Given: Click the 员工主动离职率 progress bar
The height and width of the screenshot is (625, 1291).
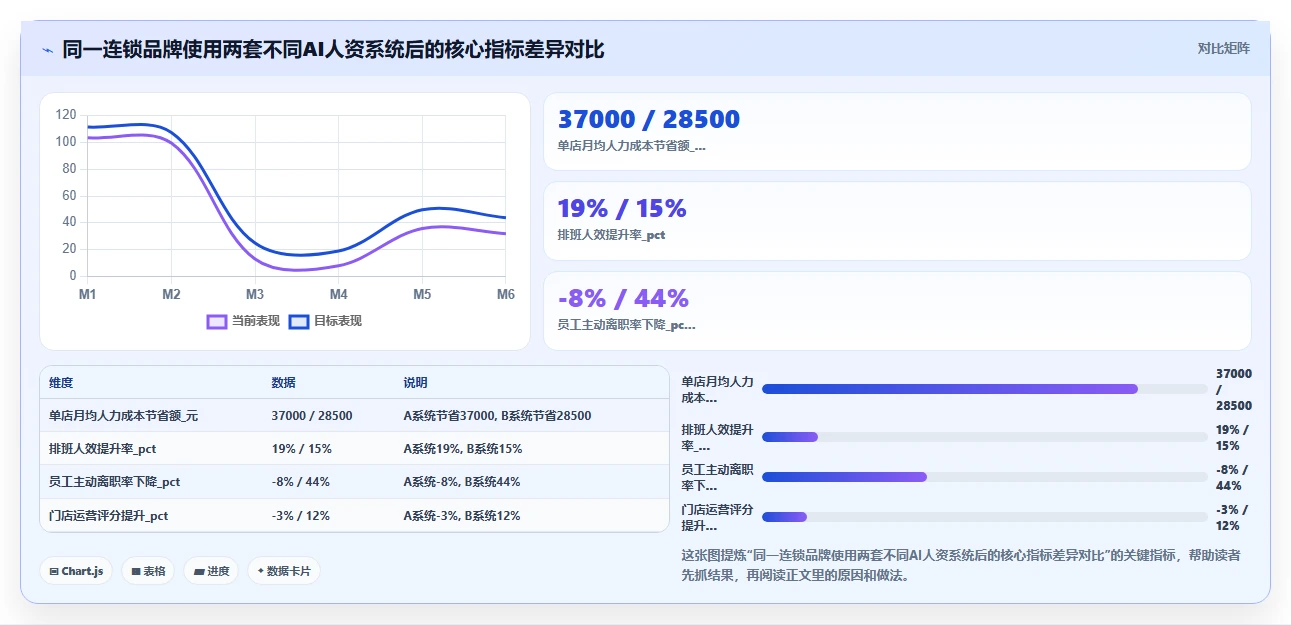Looking at the screenshot, I should 984,477.
